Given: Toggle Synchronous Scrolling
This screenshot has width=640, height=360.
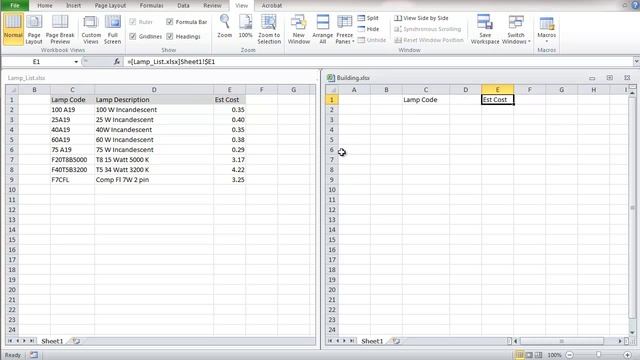Looking at the screenshot, I should (427, 29).
